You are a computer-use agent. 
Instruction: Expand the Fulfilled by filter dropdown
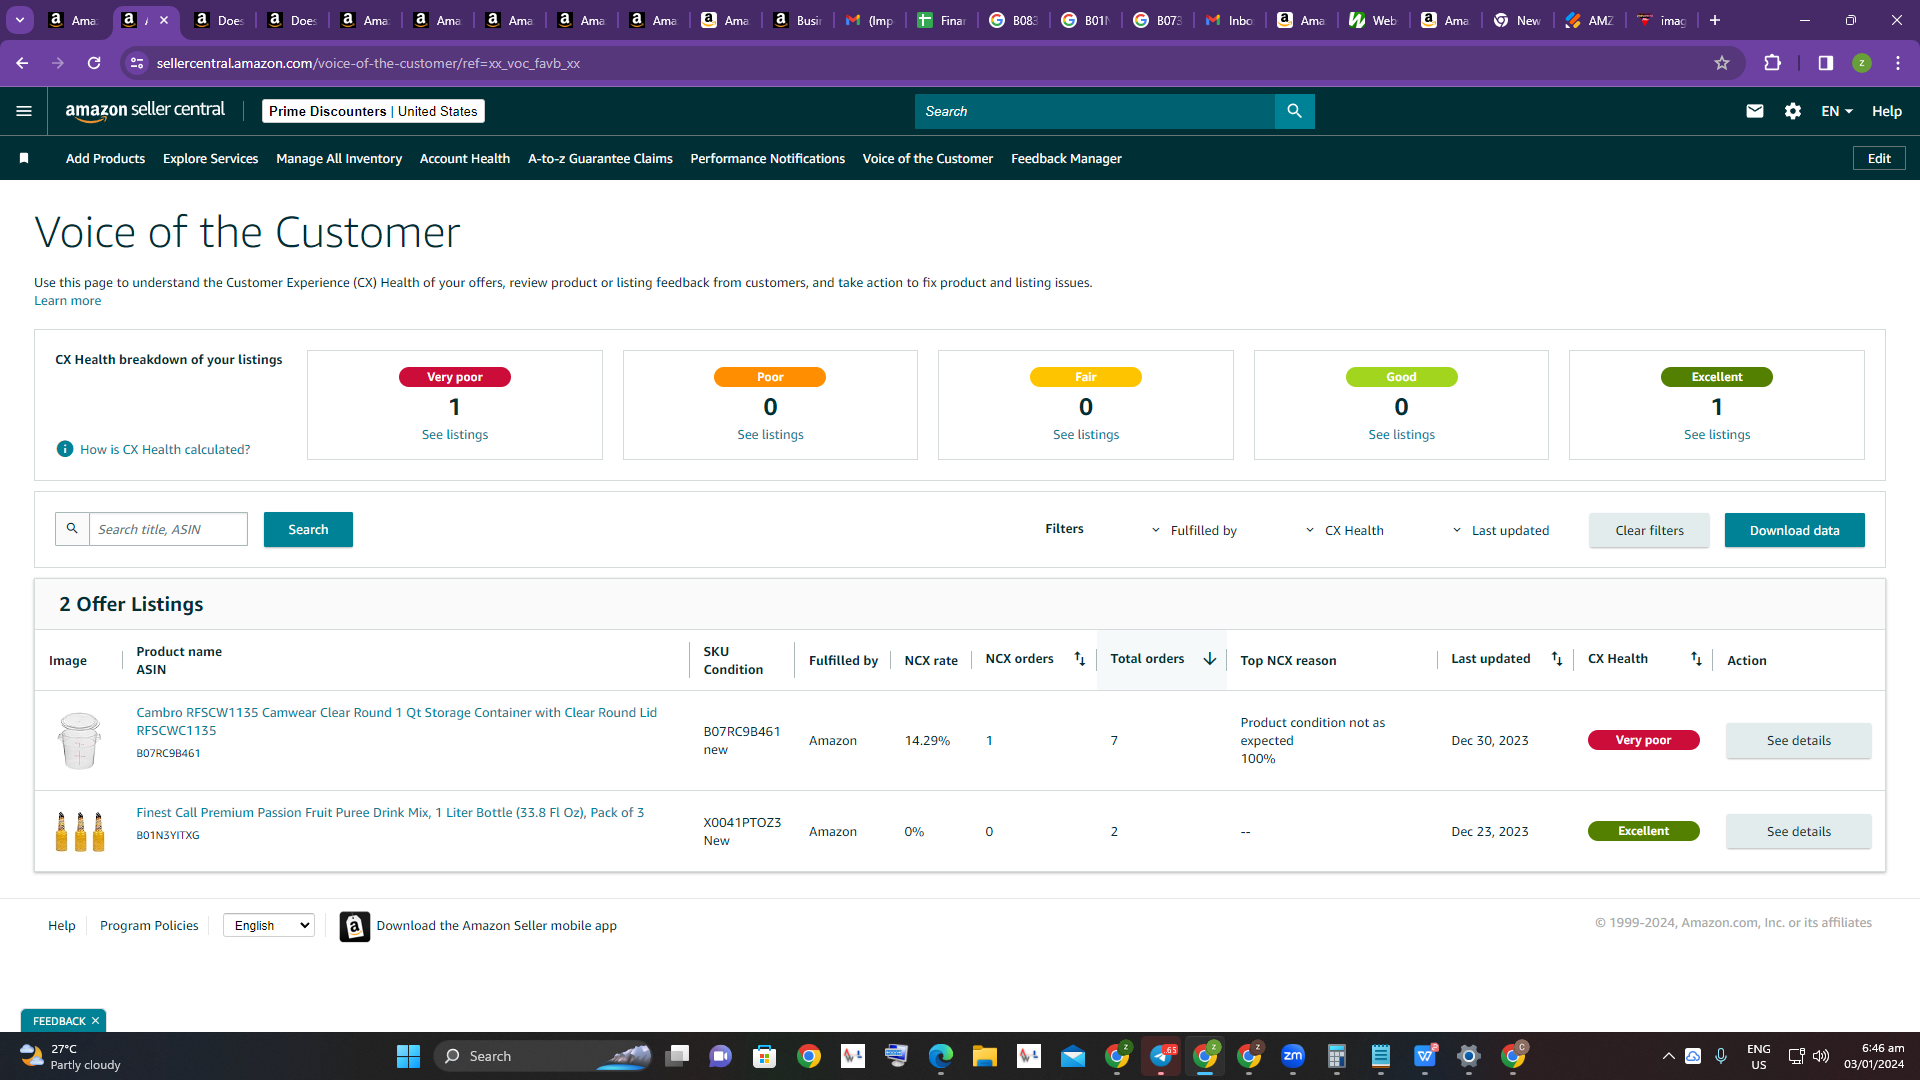point(1194,531)
